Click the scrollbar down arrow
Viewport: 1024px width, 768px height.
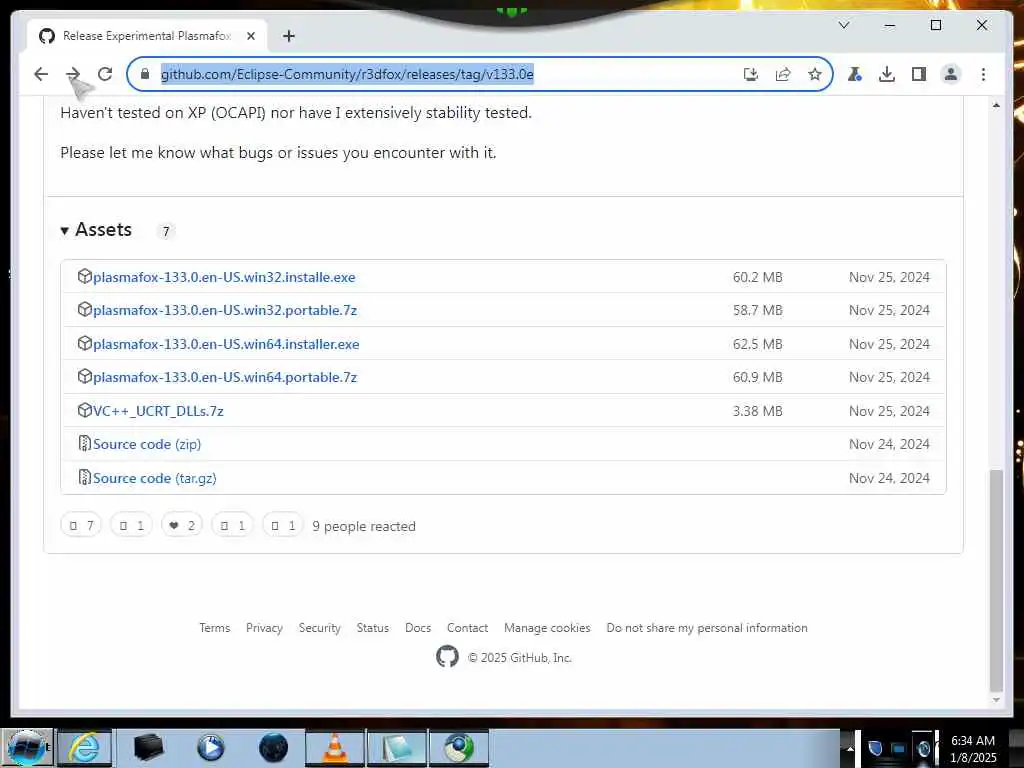click(x=996, y=700)
